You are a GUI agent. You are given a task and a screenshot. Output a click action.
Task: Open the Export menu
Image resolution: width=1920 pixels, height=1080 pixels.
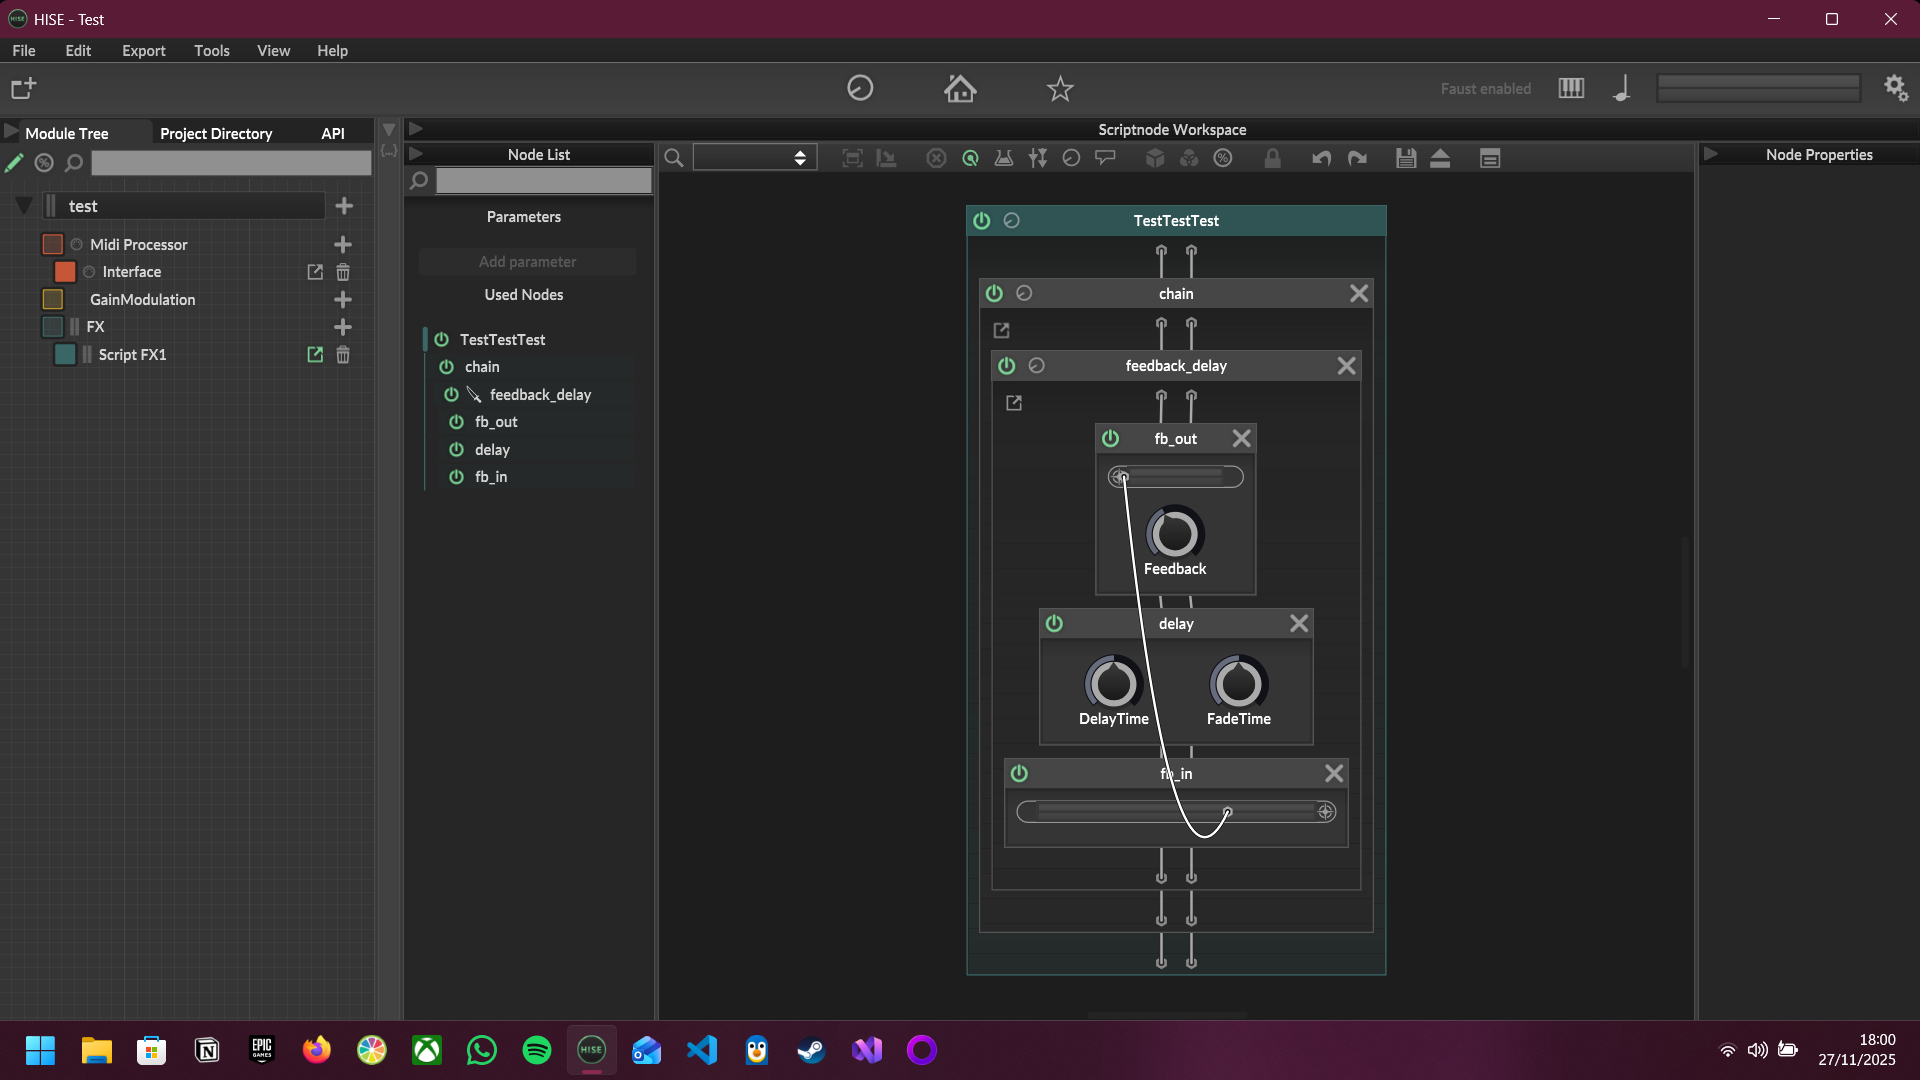(x=143, y=51)
